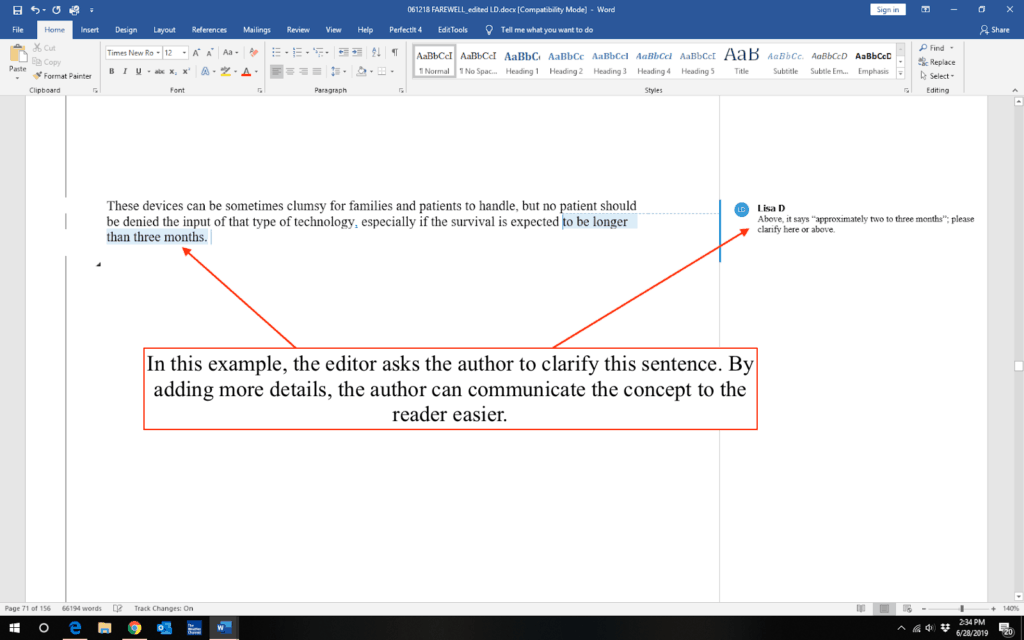Apply subscript formatting
The height and width of the screenshot is (640, 1024).
(173, 71)
